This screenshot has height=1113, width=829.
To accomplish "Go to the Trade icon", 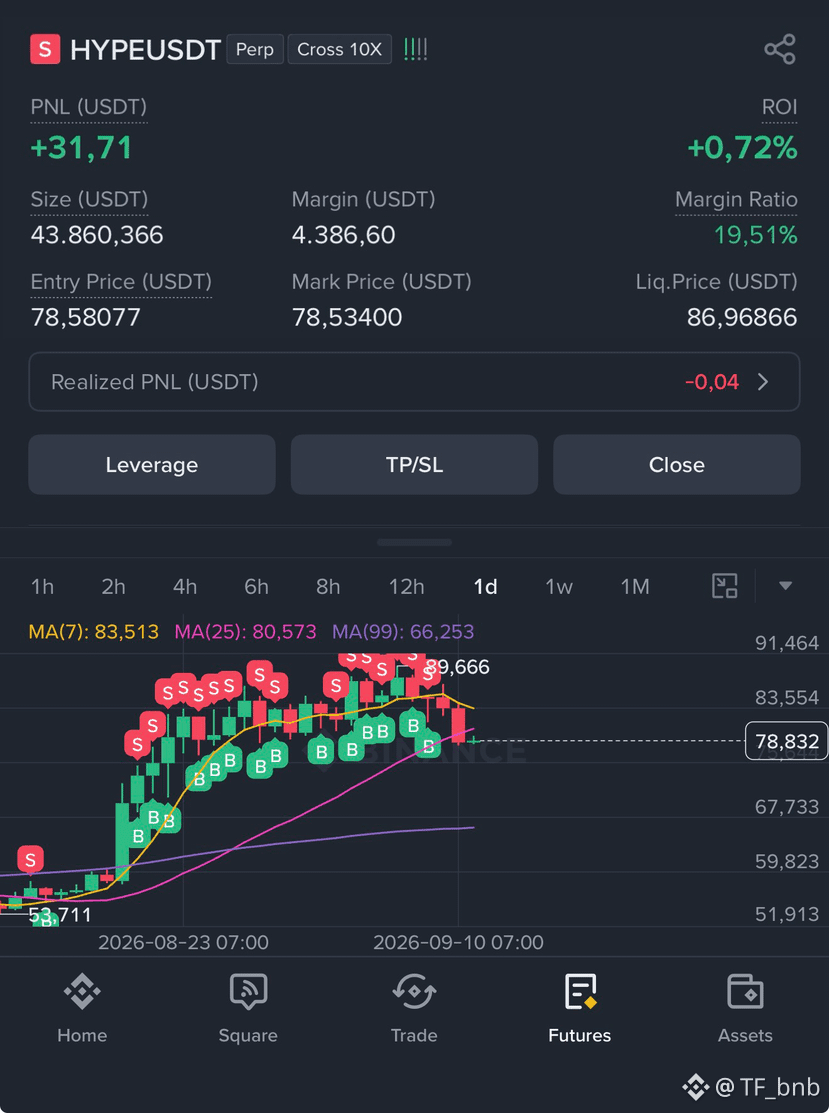I will tap(414, 991).
